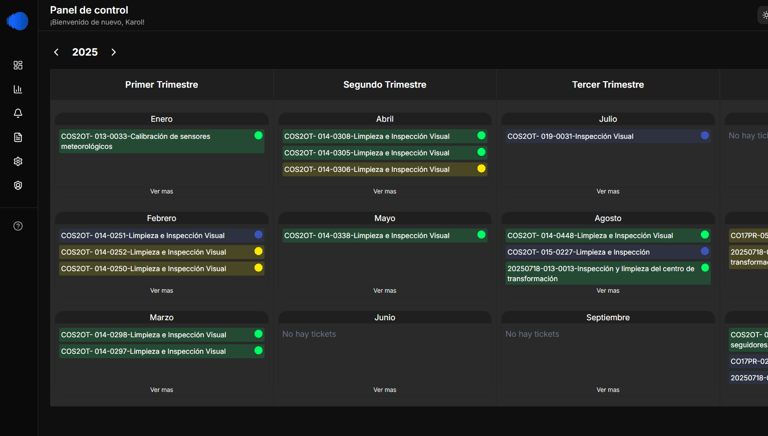Open ticket COS2OT- 014-0298 in Marzo

[162, 335]
